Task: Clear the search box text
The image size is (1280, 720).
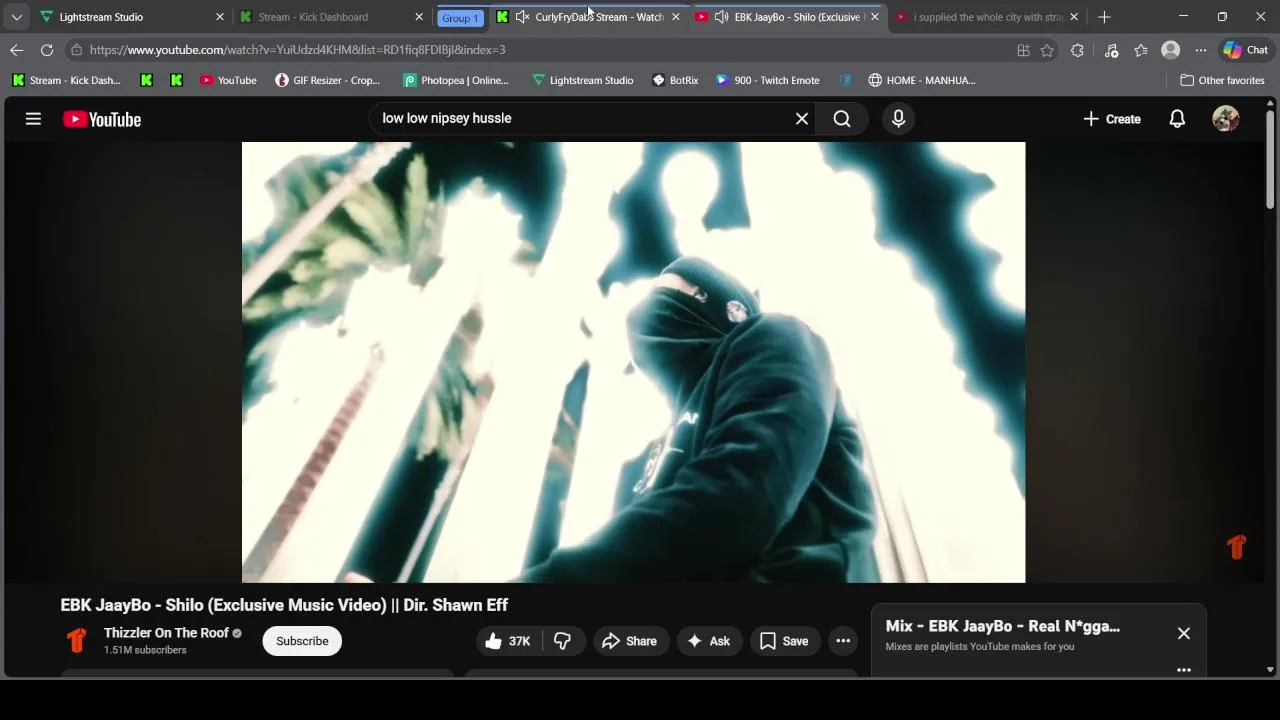Action: (802, 119)
